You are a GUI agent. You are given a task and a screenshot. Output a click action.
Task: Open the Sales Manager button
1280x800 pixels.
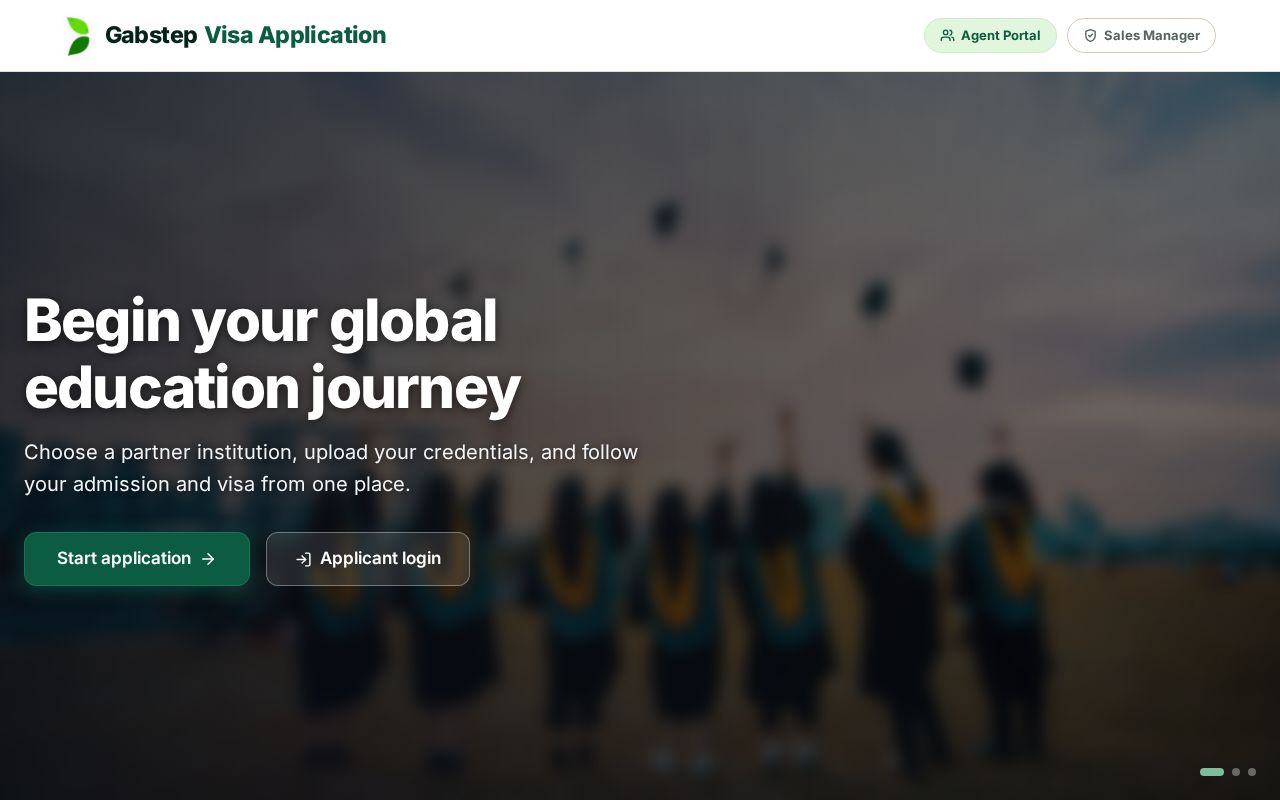[1141, 35]
